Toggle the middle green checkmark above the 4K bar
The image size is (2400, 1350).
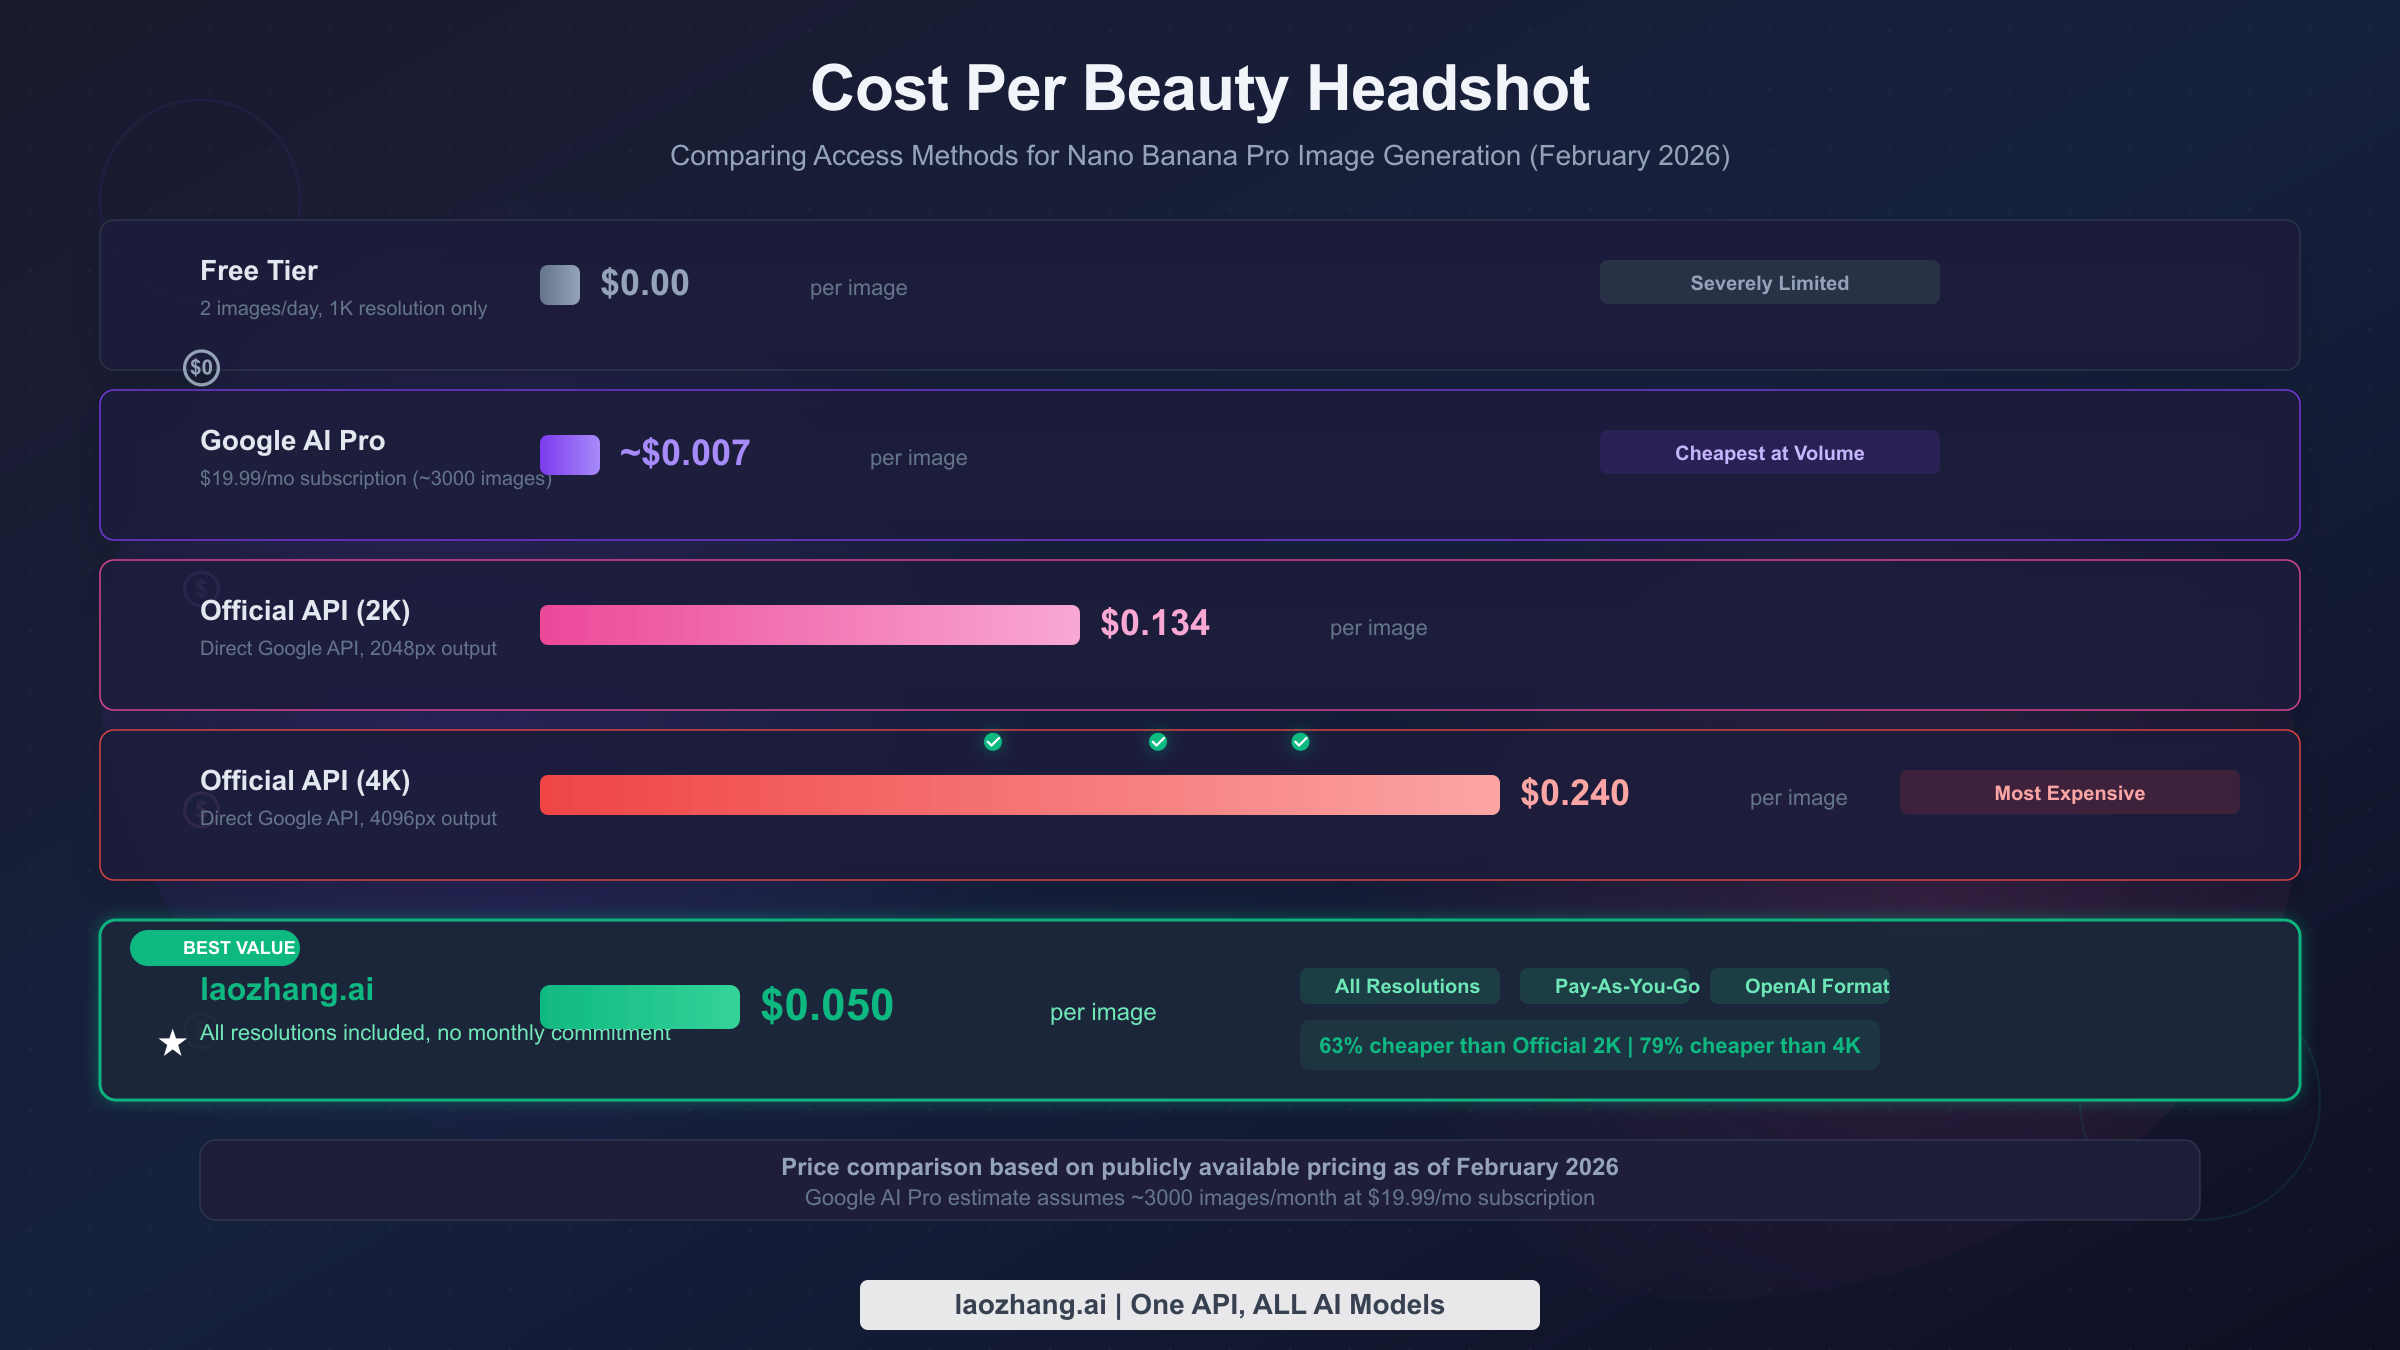click(1156, 742)
